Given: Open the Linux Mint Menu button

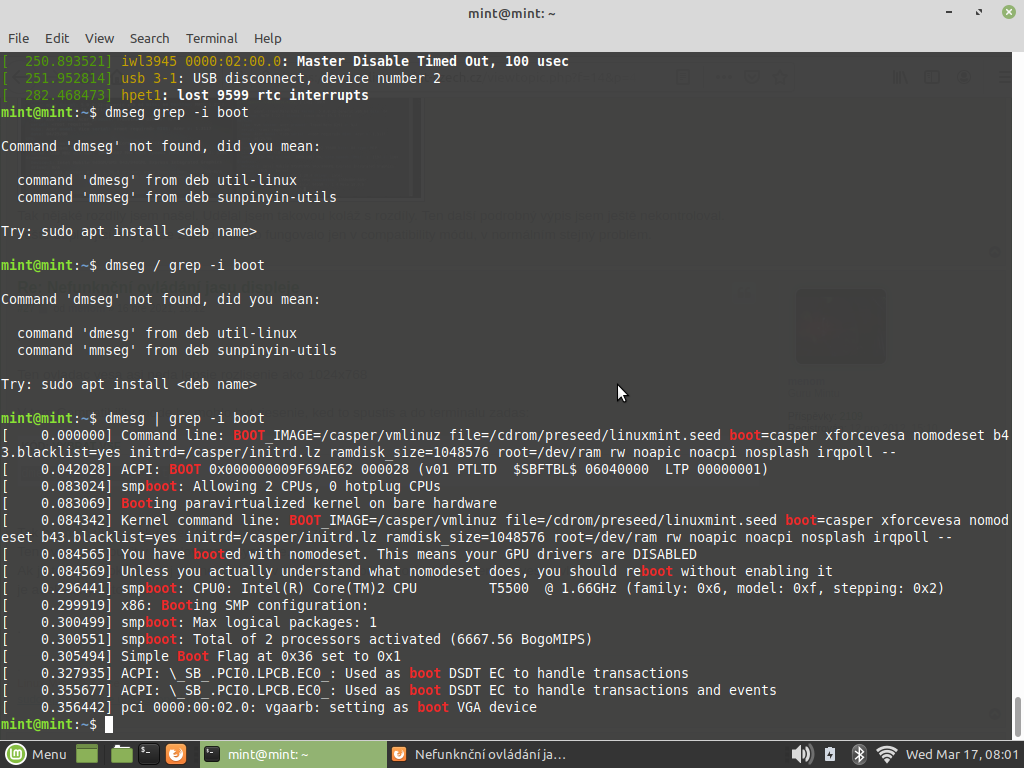Looking at the screenshot, I should pos(36,754).
